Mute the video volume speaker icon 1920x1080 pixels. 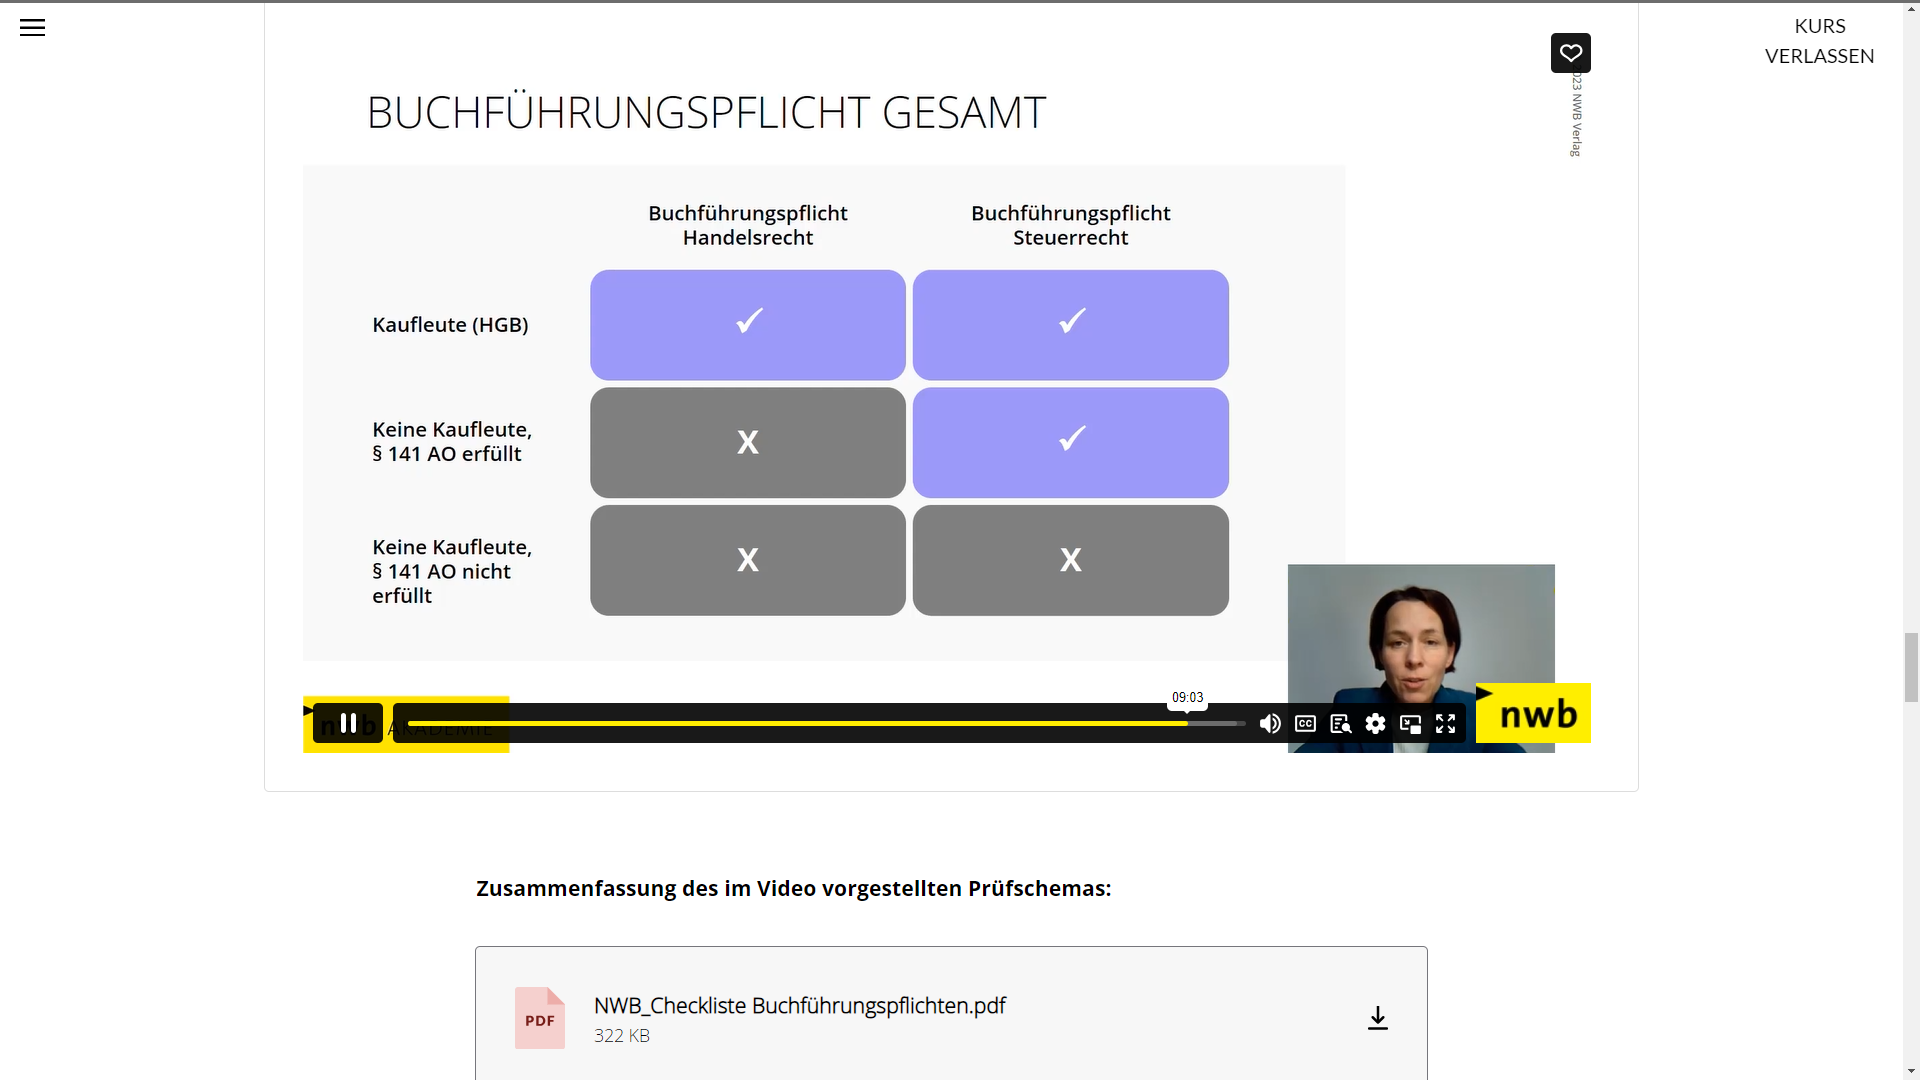1269,723
